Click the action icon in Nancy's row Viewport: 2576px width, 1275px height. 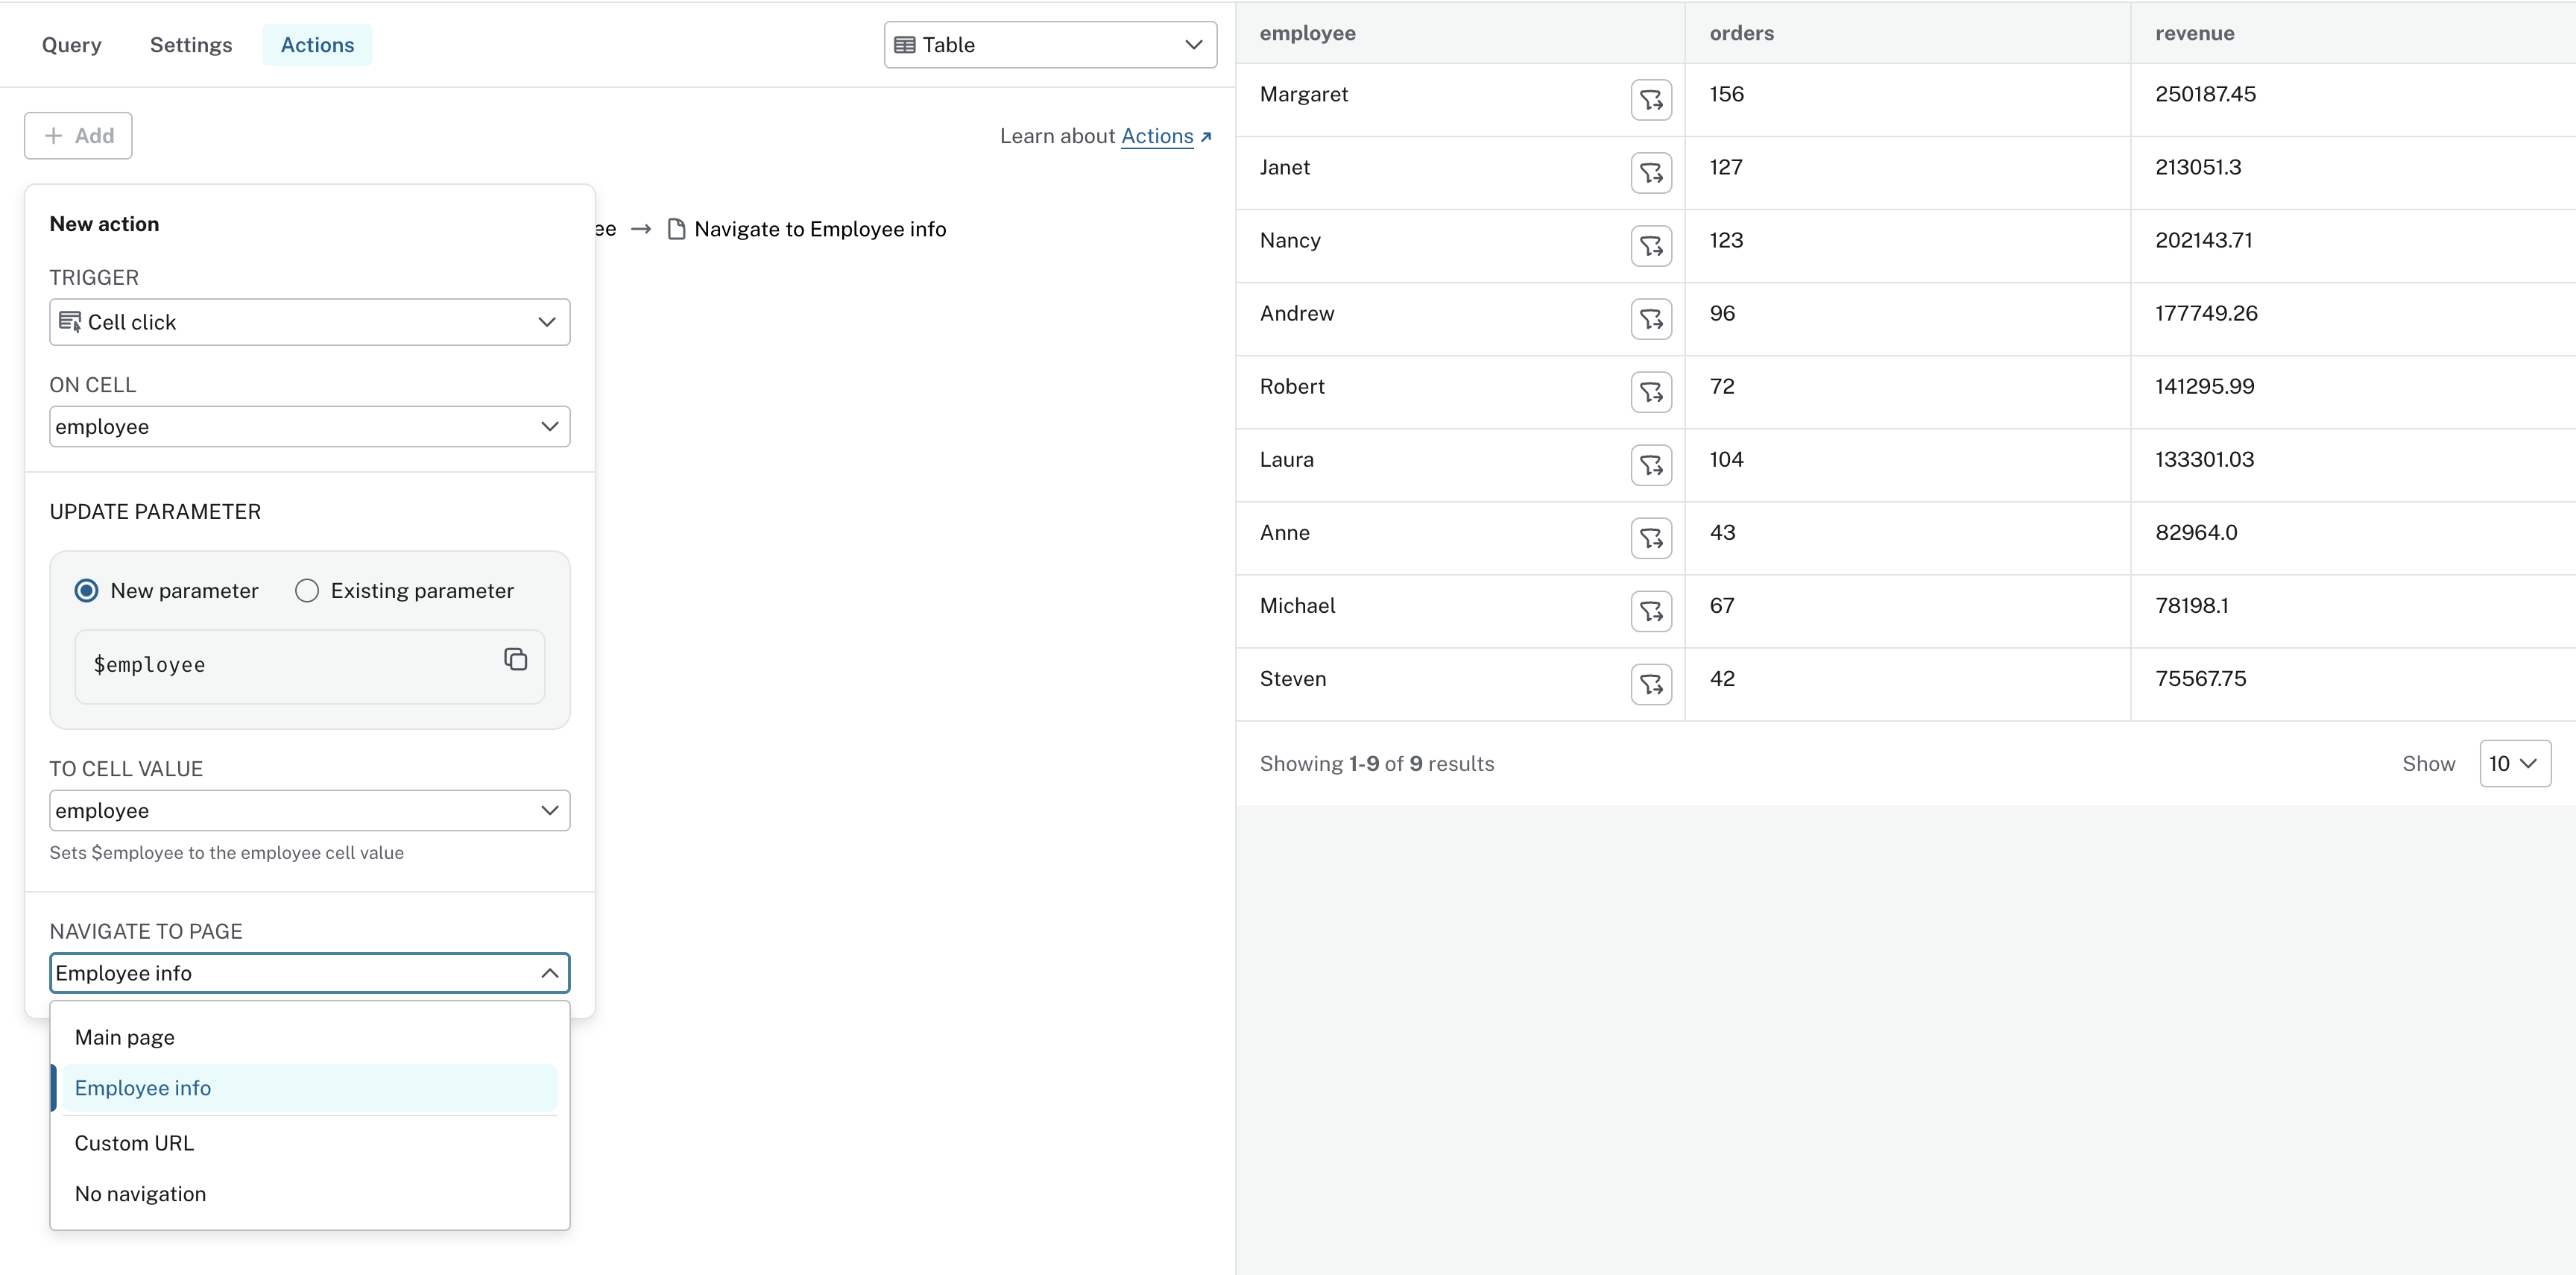tap(1651, 246)
